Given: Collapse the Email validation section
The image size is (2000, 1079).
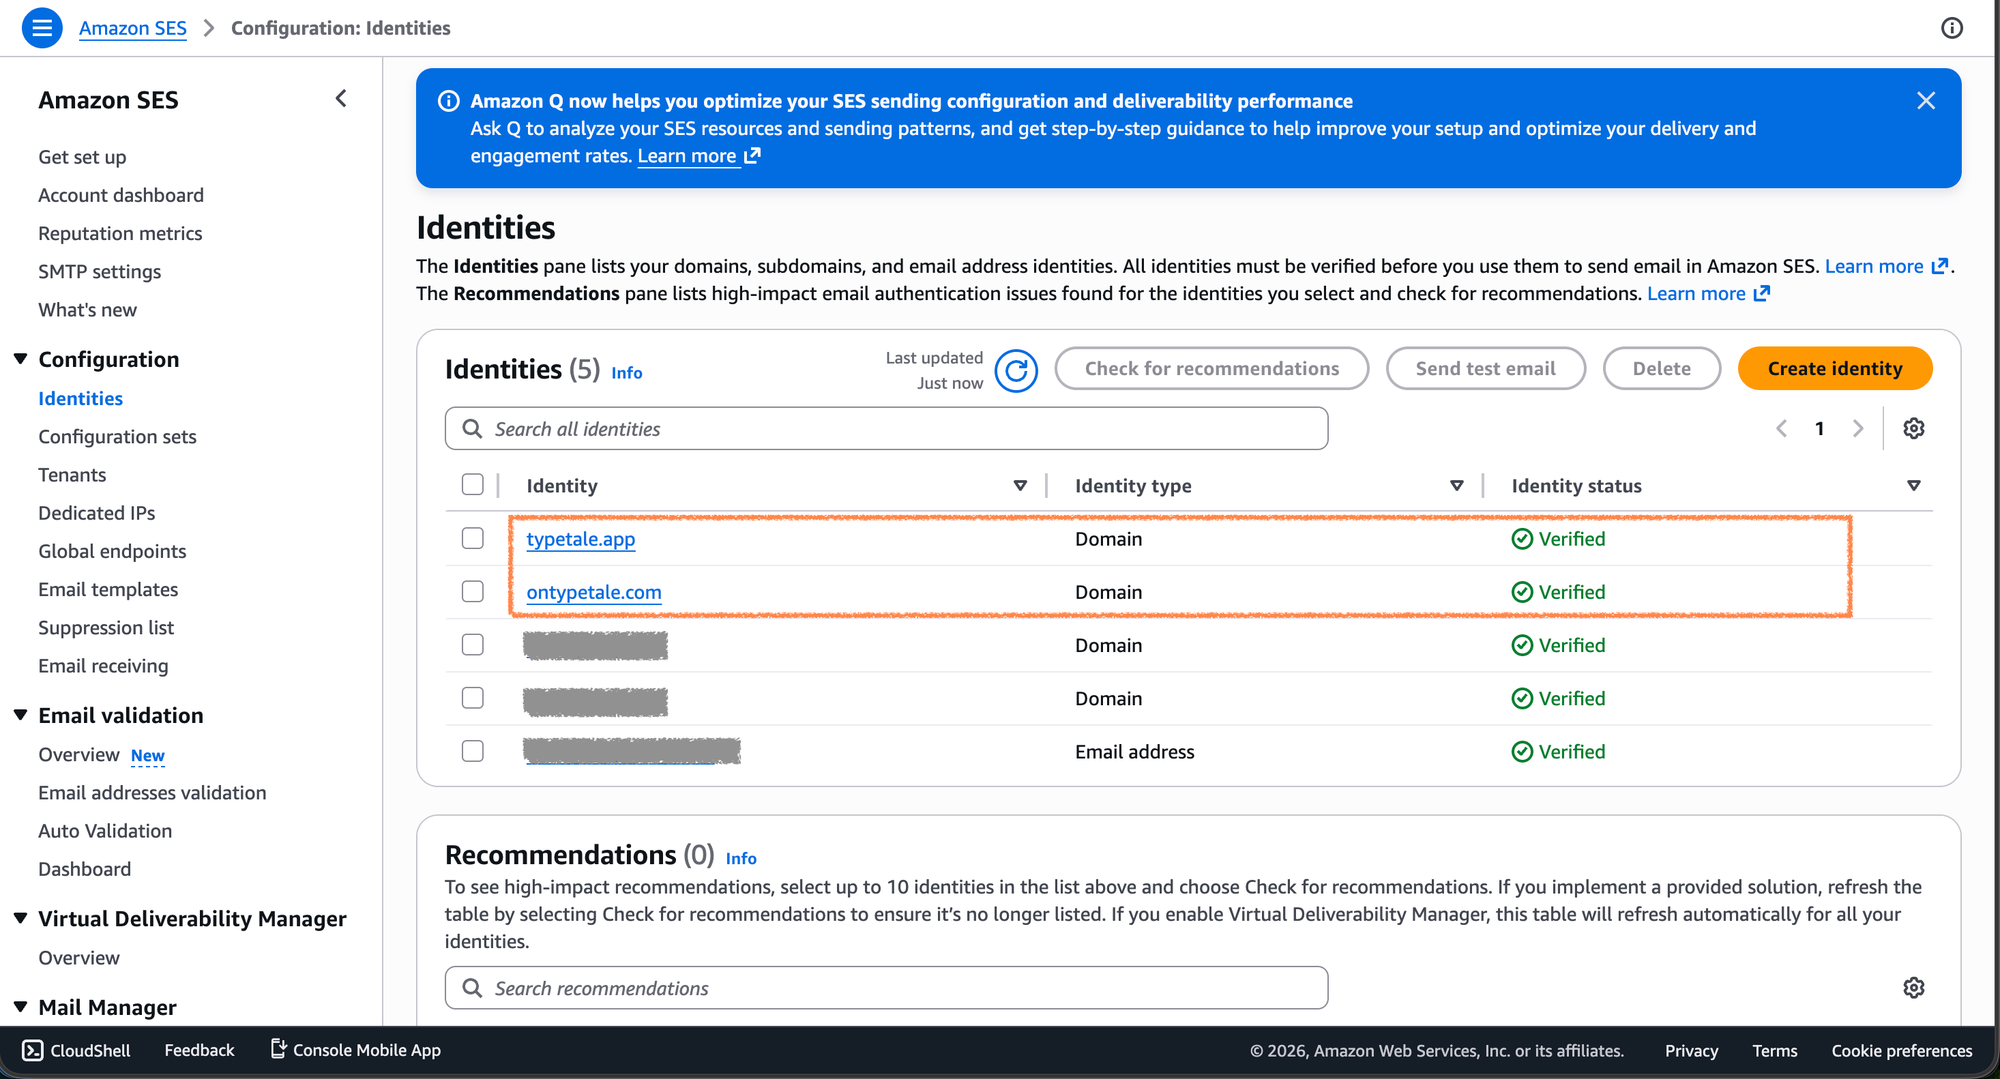Looking at the screenshot, I should pyautogui.click(x=21, y=715).
